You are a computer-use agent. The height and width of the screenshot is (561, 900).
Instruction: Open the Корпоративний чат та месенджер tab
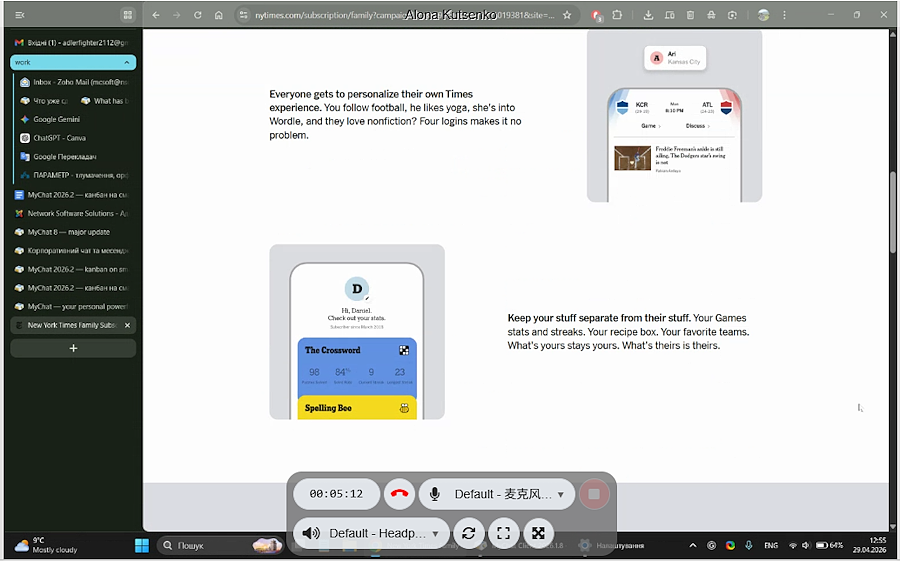(x=73, y=250)
